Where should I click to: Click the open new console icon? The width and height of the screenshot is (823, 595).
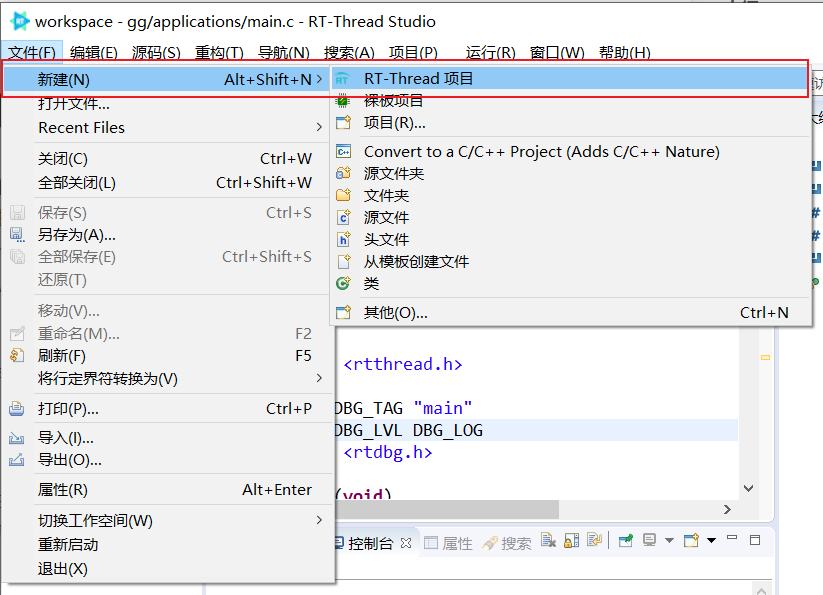click(x=691, y=540)
